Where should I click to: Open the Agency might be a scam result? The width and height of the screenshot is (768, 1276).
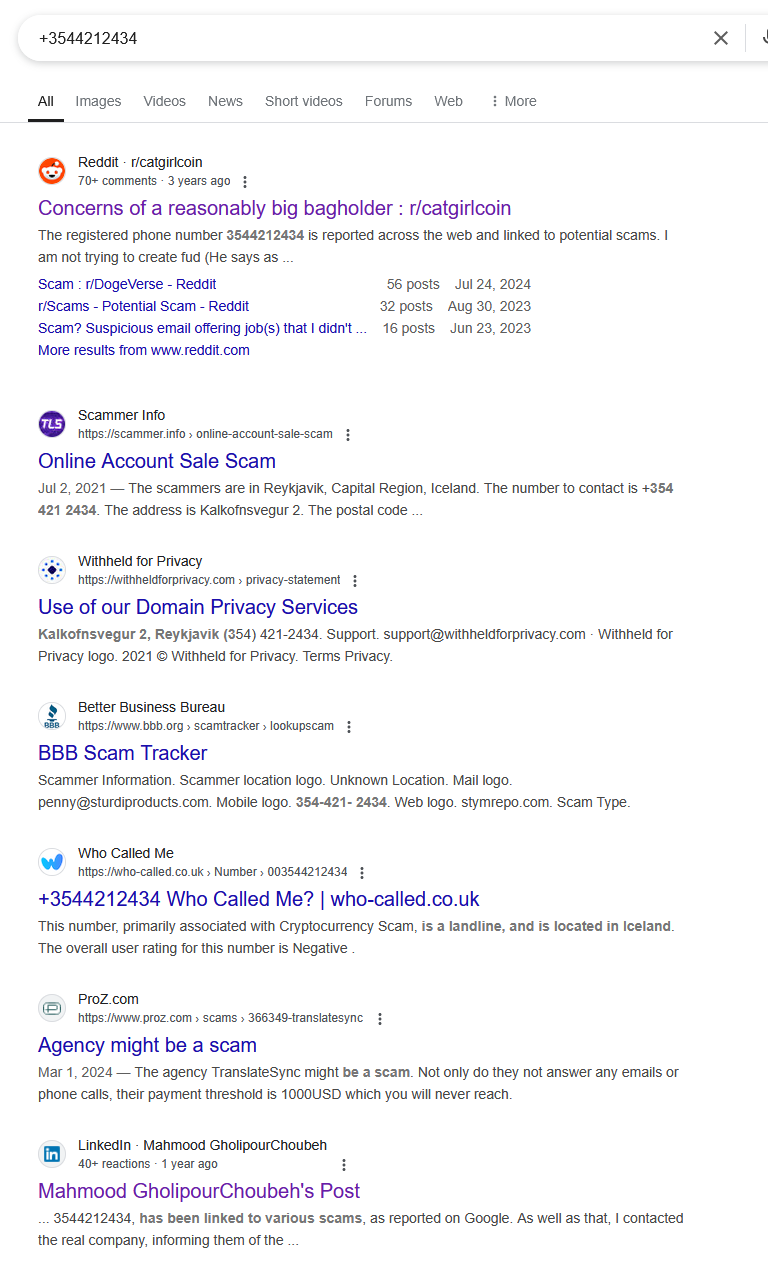click(x=147, y=1045)
